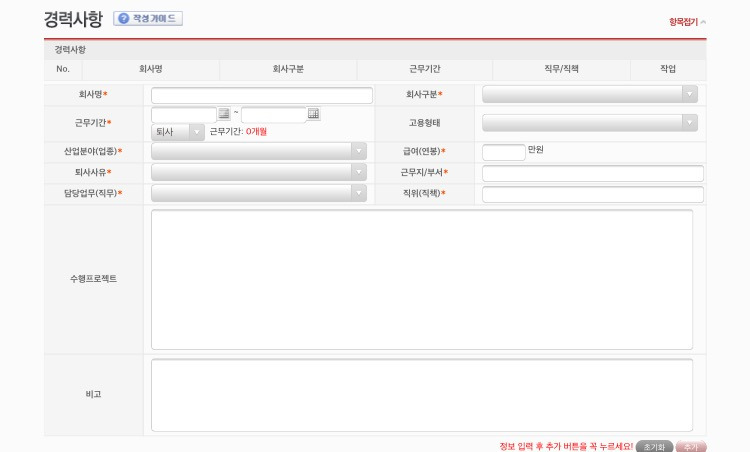
Task: Click the 회사구분 column header
Action: (x=288, y=69)
